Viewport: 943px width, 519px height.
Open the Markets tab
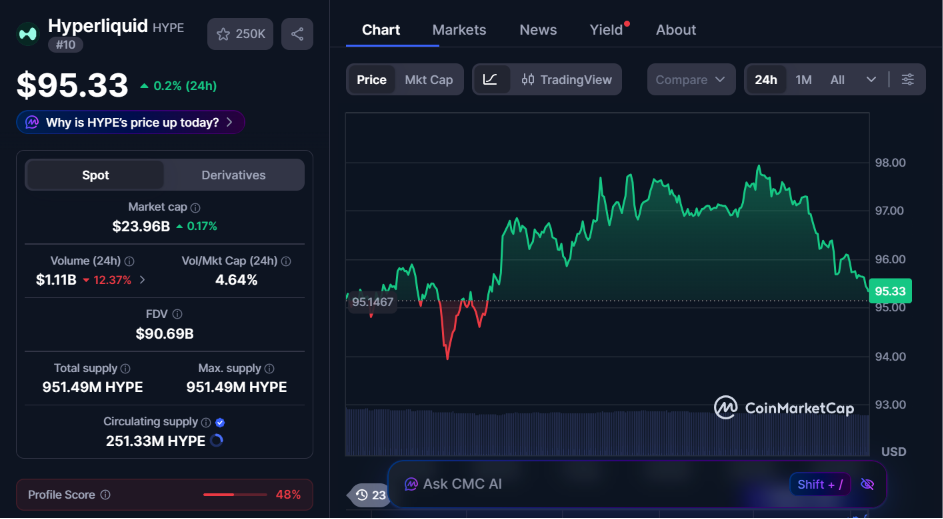(459, 30)
